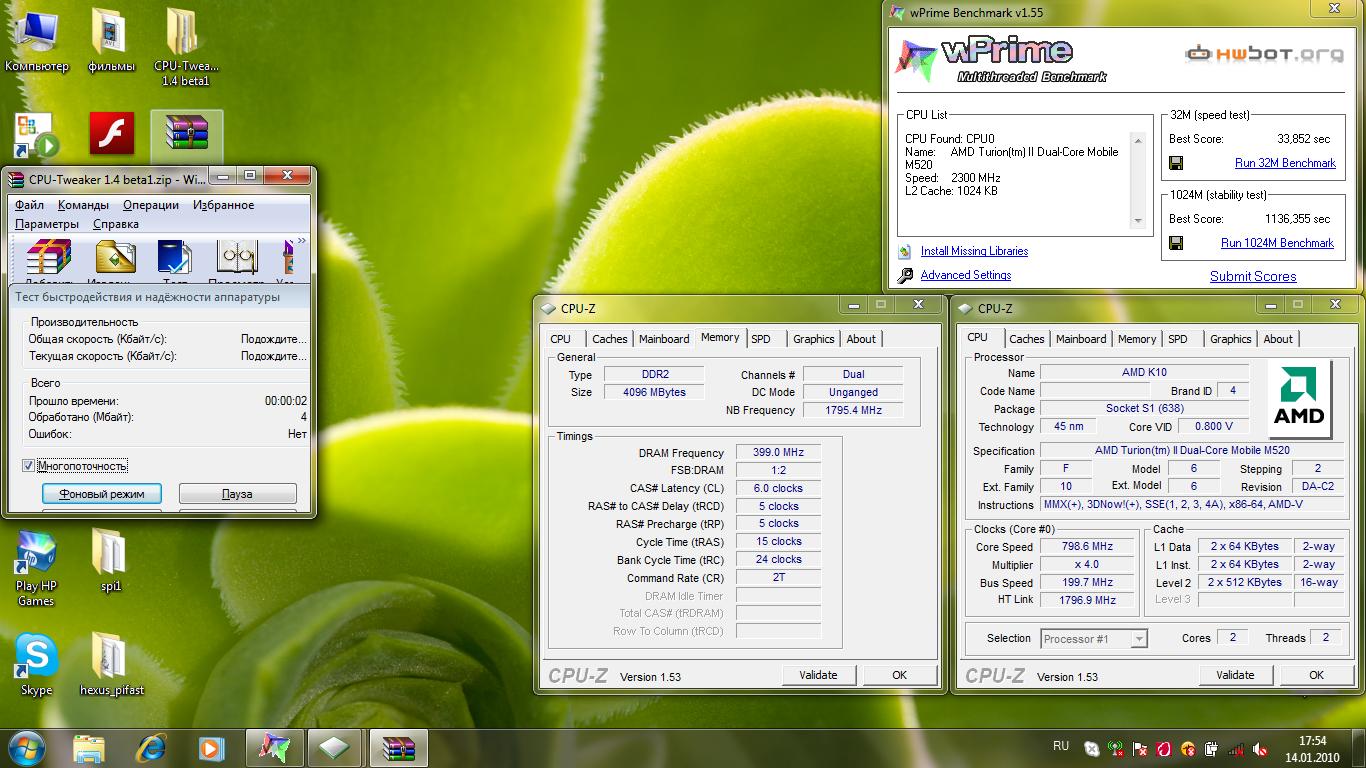
Task: Click the Пауза button
Action: [x=237, y=494]
